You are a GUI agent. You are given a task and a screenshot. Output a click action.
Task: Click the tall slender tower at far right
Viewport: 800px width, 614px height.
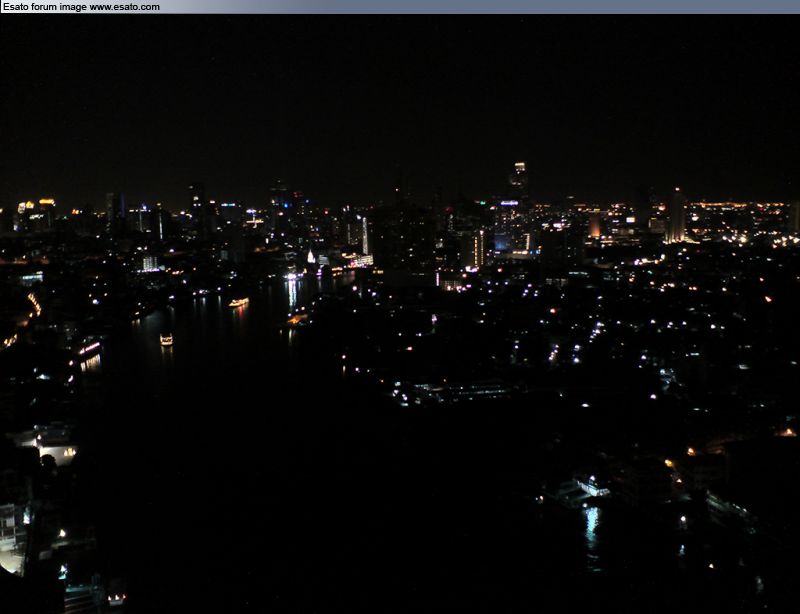(x=677, y=215)
